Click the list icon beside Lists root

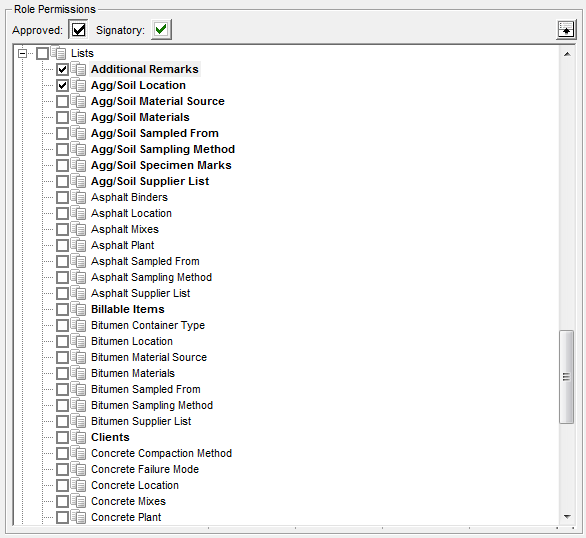click(x=58, y=53)
